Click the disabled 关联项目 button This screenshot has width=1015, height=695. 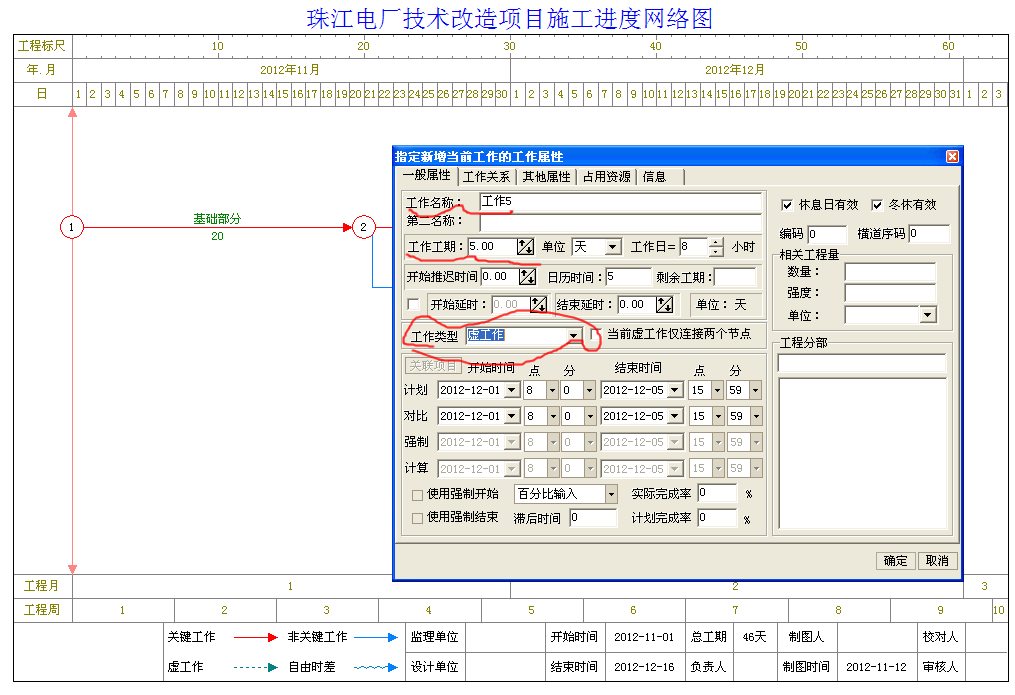433,366
